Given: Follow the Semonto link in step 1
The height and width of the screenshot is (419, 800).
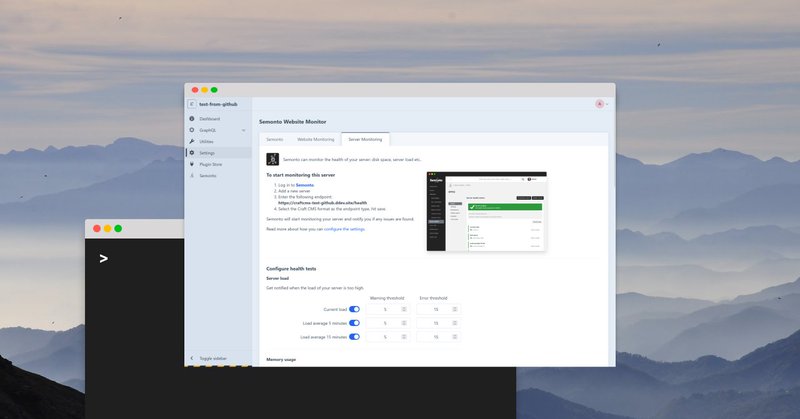Looking at the screenshot, I should 305,185.
